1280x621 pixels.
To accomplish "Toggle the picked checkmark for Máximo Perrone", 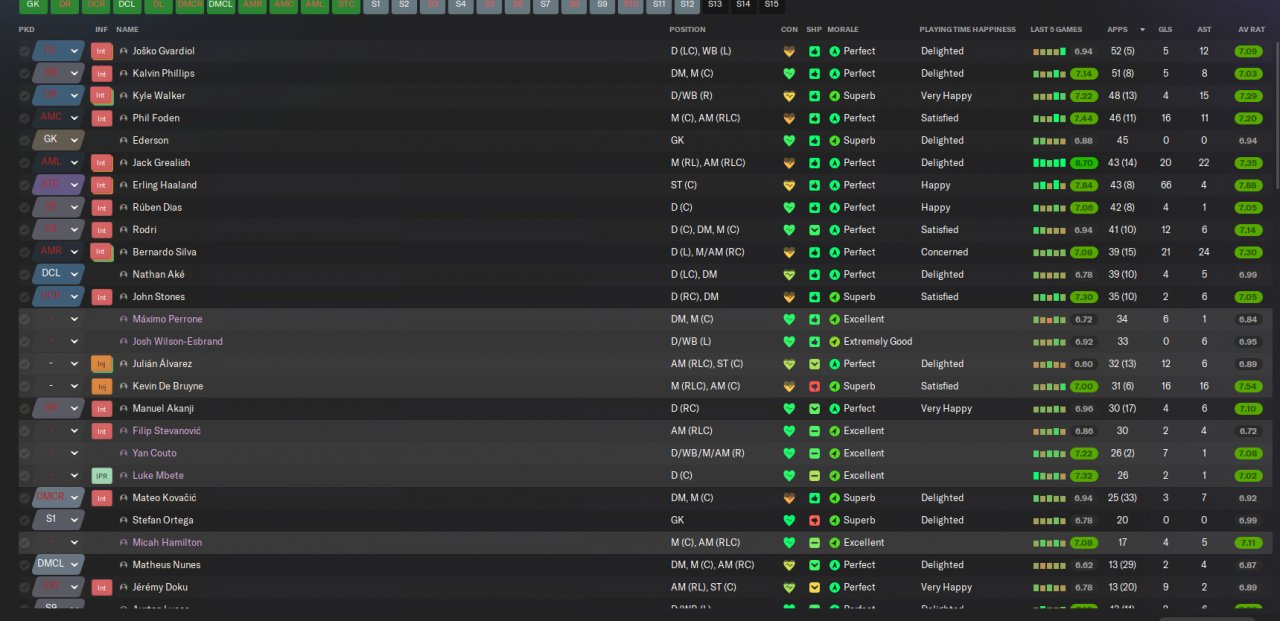I will 25,319.
